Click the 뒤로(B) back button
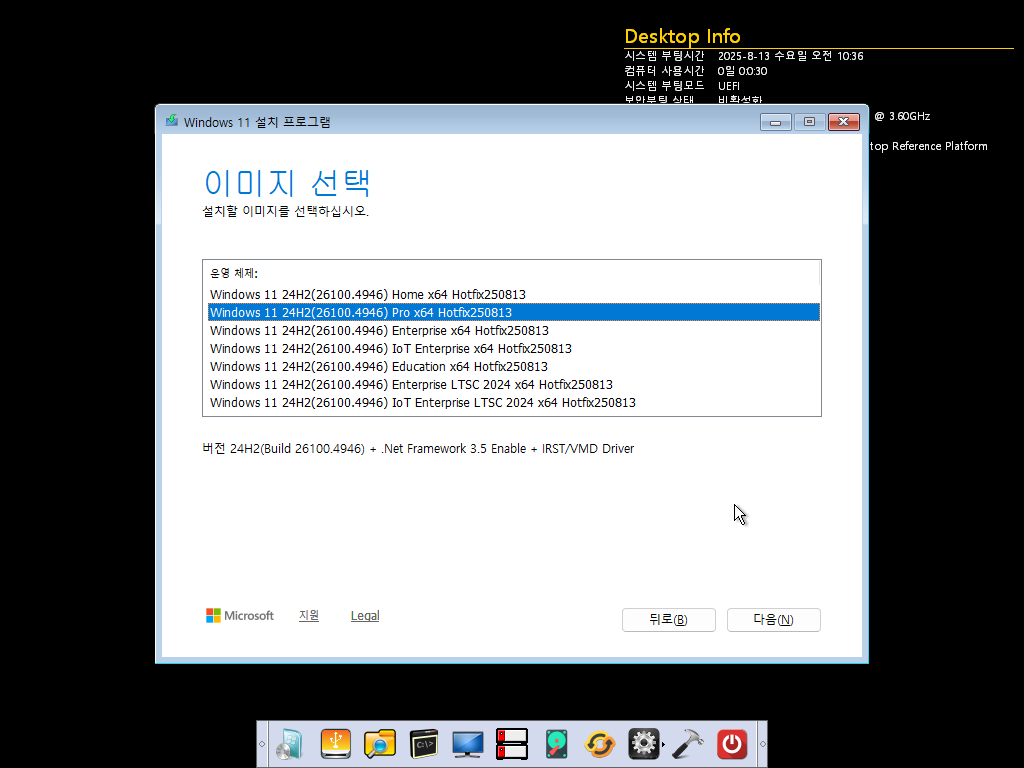The height and width of the screenshot is (768, 1024). pos(669,620)
